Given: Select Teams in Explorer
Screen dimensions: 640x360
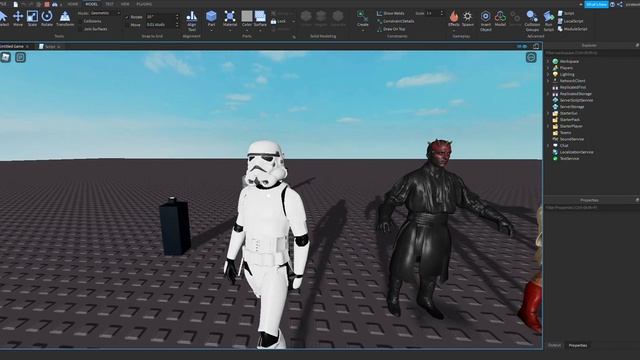Looking at the screenshot, I should click(x=565, y=133).
